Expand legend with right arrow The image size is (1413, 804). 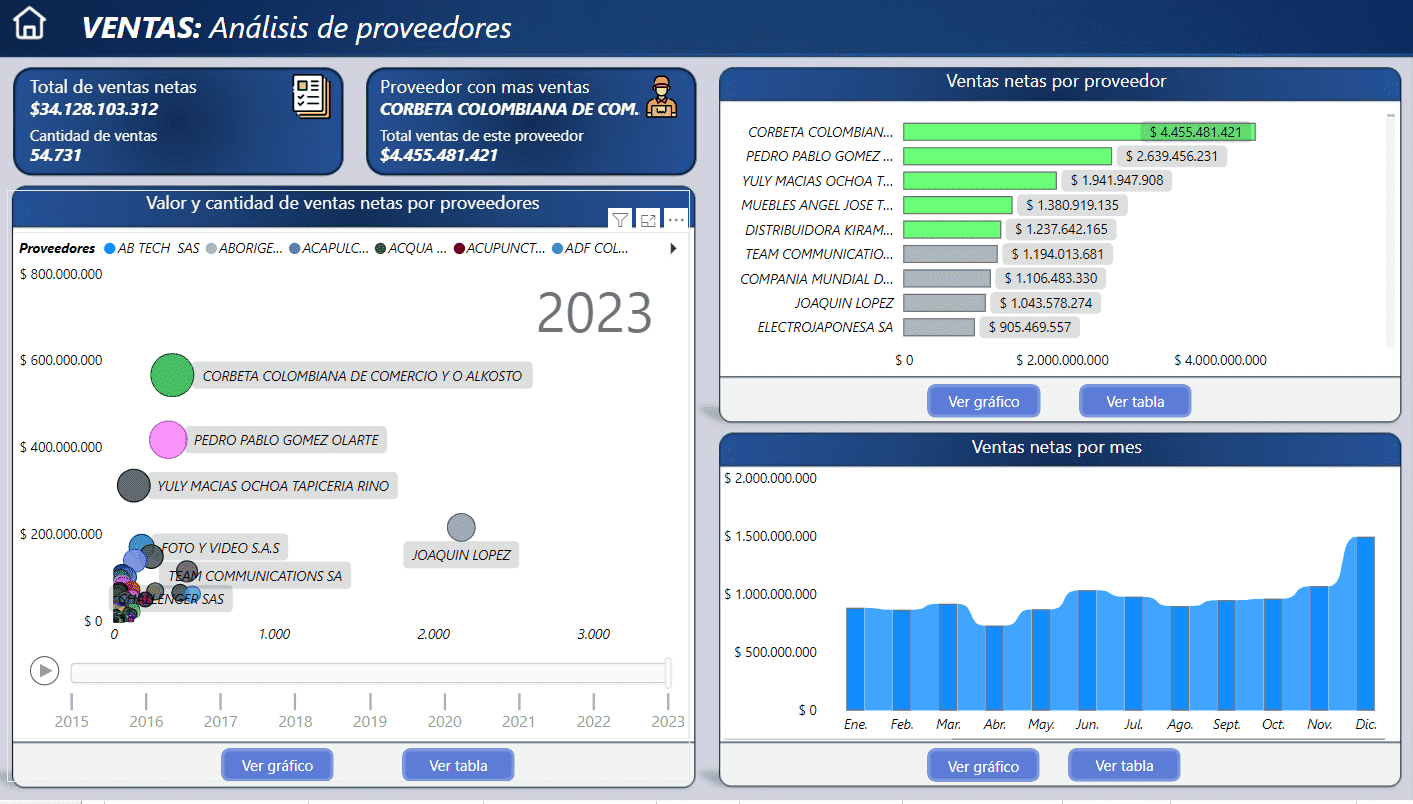673,248
